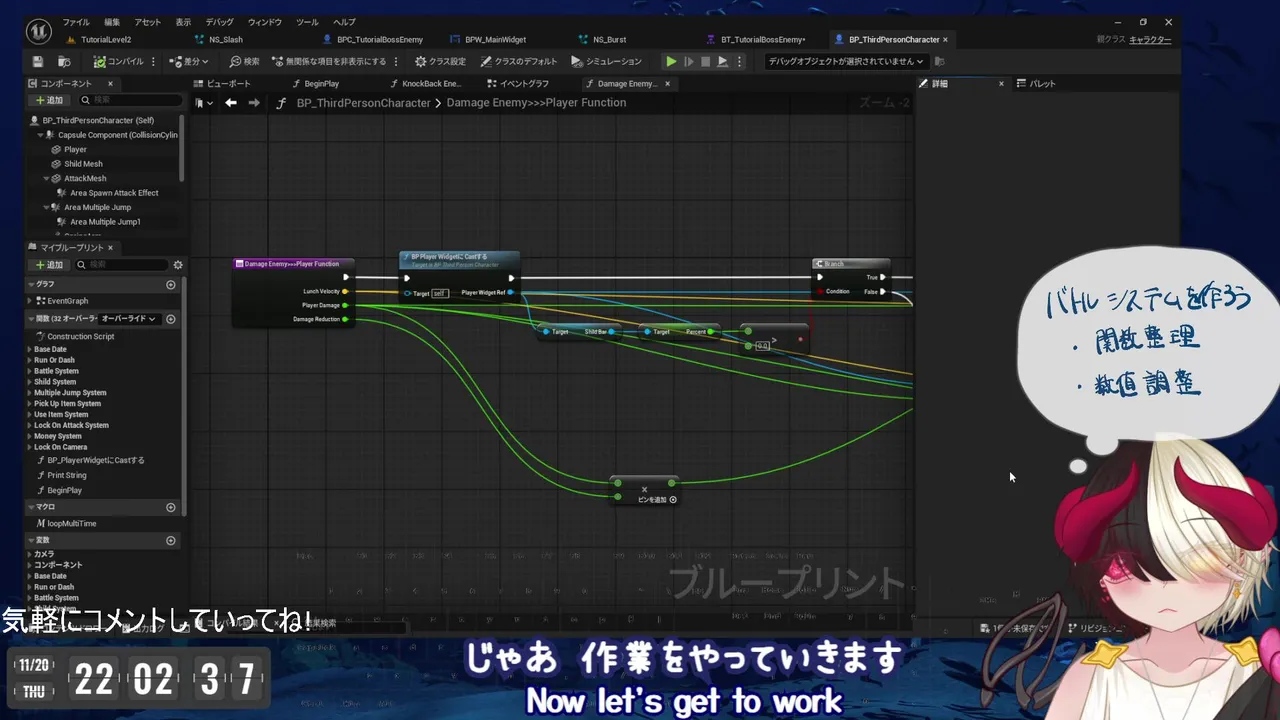Open デバッグ menu
1280x720 pixels.
219,22
